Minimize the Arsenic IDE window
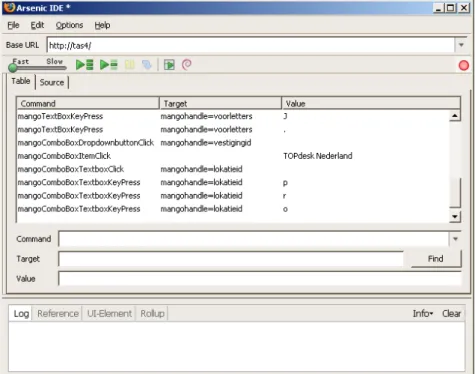 pyautogui.click(x=438, y=8)
